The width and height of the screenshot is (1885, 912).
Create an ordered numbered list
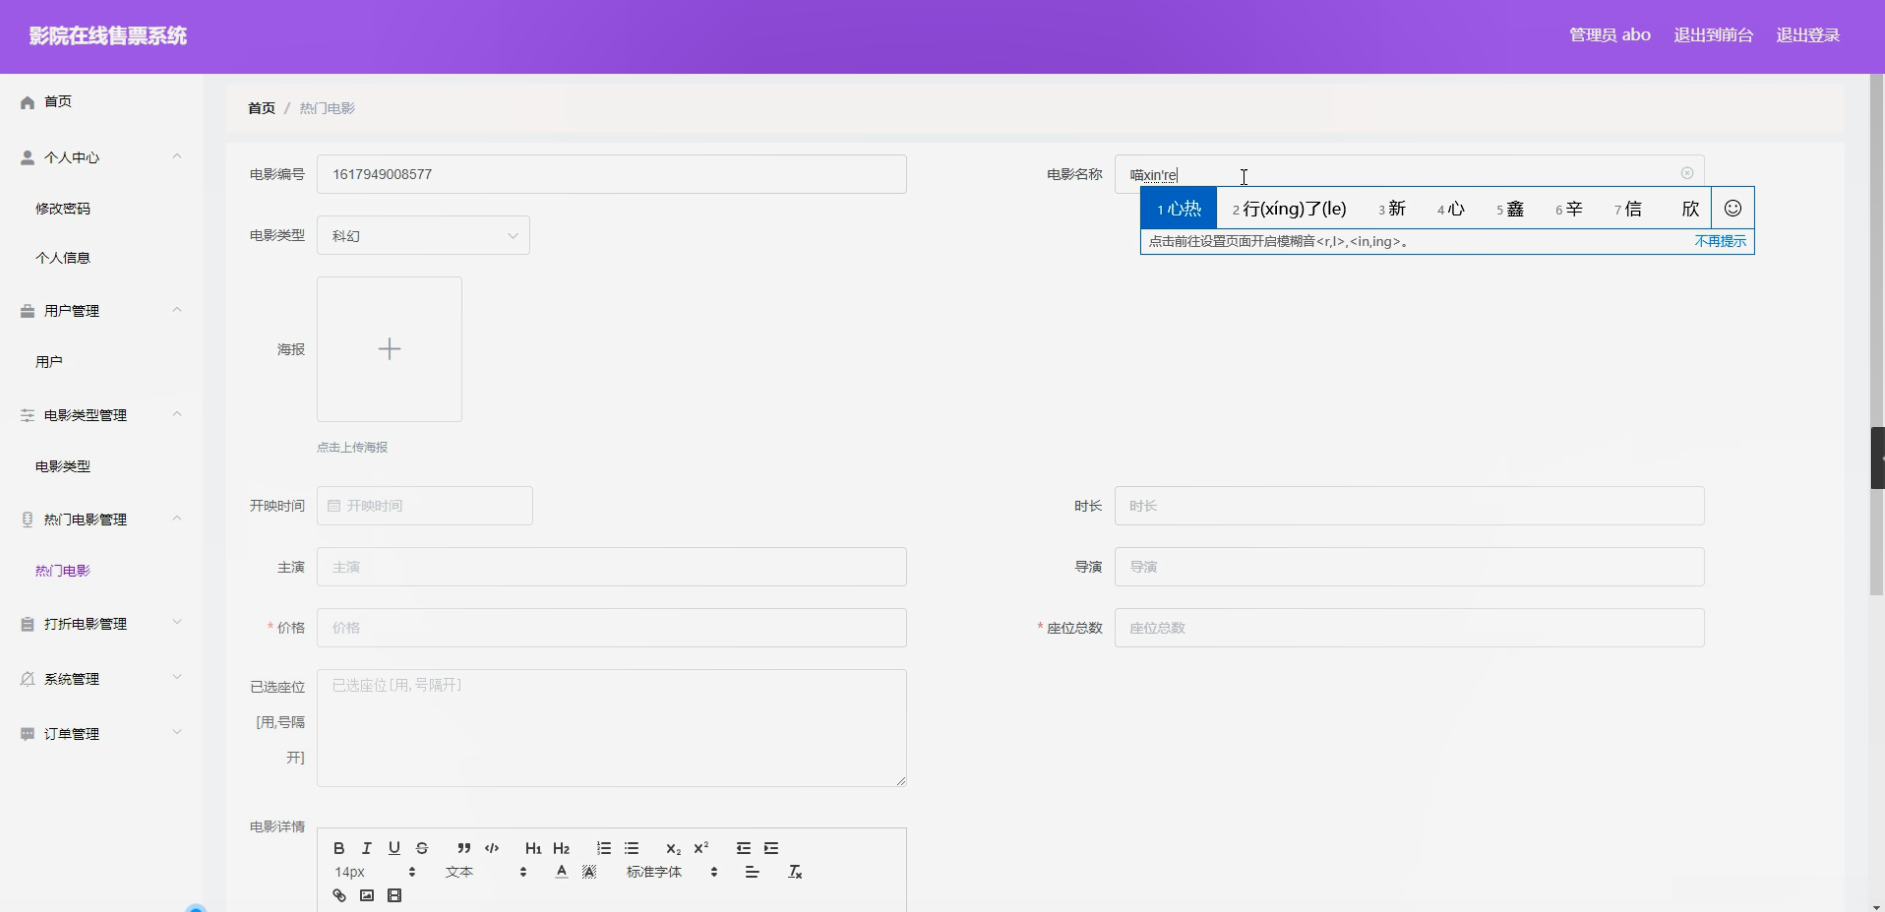(x=604, y=848)
